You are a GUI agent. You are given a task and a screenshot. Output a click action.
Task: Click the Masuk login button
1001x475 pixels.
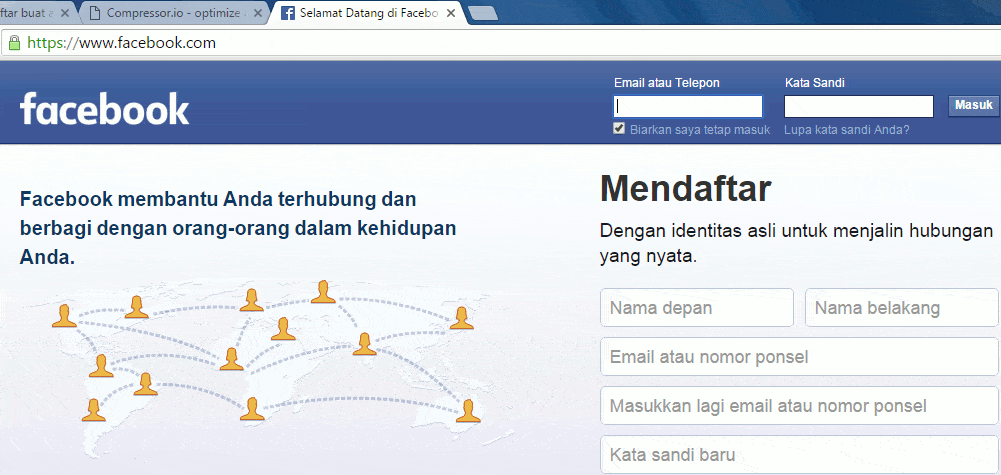point(974,105)
